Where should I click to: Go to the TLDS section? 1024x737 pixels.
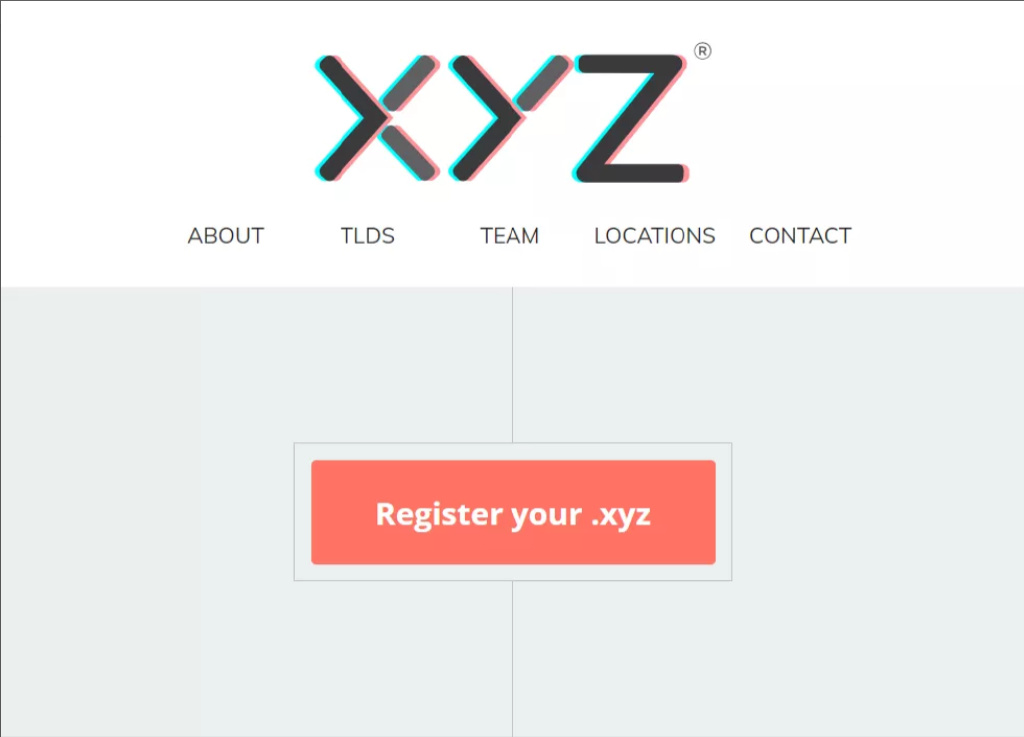coord(368,236)
